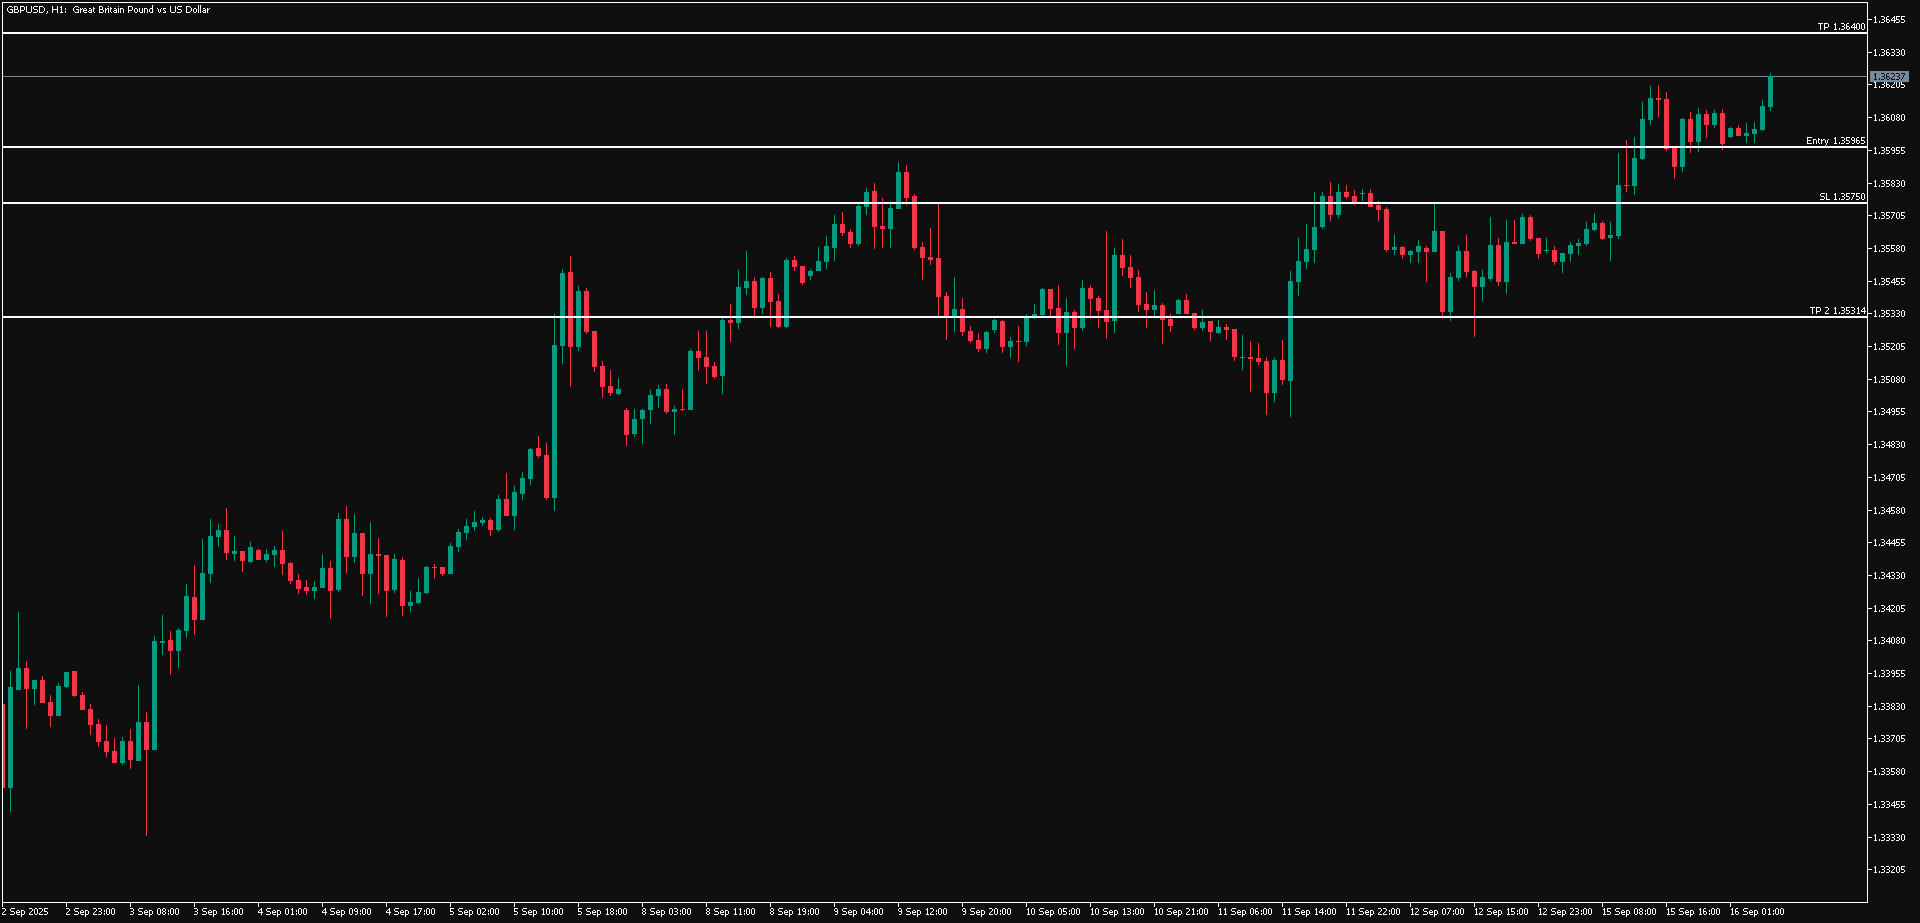Click the TP 2 1.35314 text label
The width and height of the screenshot is (1920, 923).
[1836, 311]
